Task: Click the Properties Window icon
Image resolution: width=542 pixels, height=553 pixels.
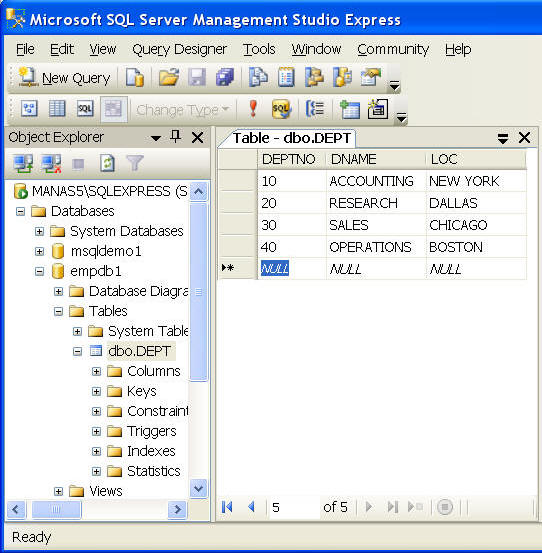Action: 370,78
